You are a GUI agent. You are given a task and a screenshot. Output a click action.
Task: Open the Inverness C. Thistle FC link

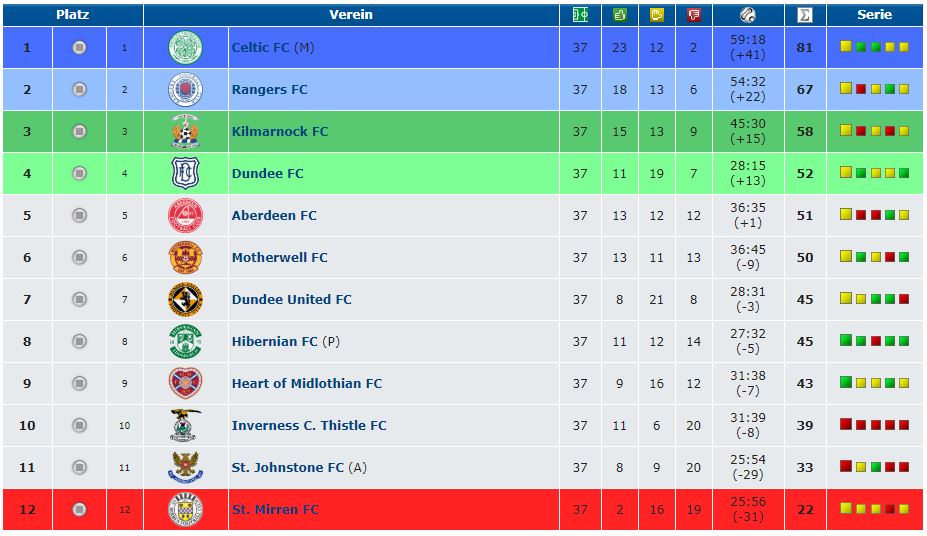[x=309, y=425]
